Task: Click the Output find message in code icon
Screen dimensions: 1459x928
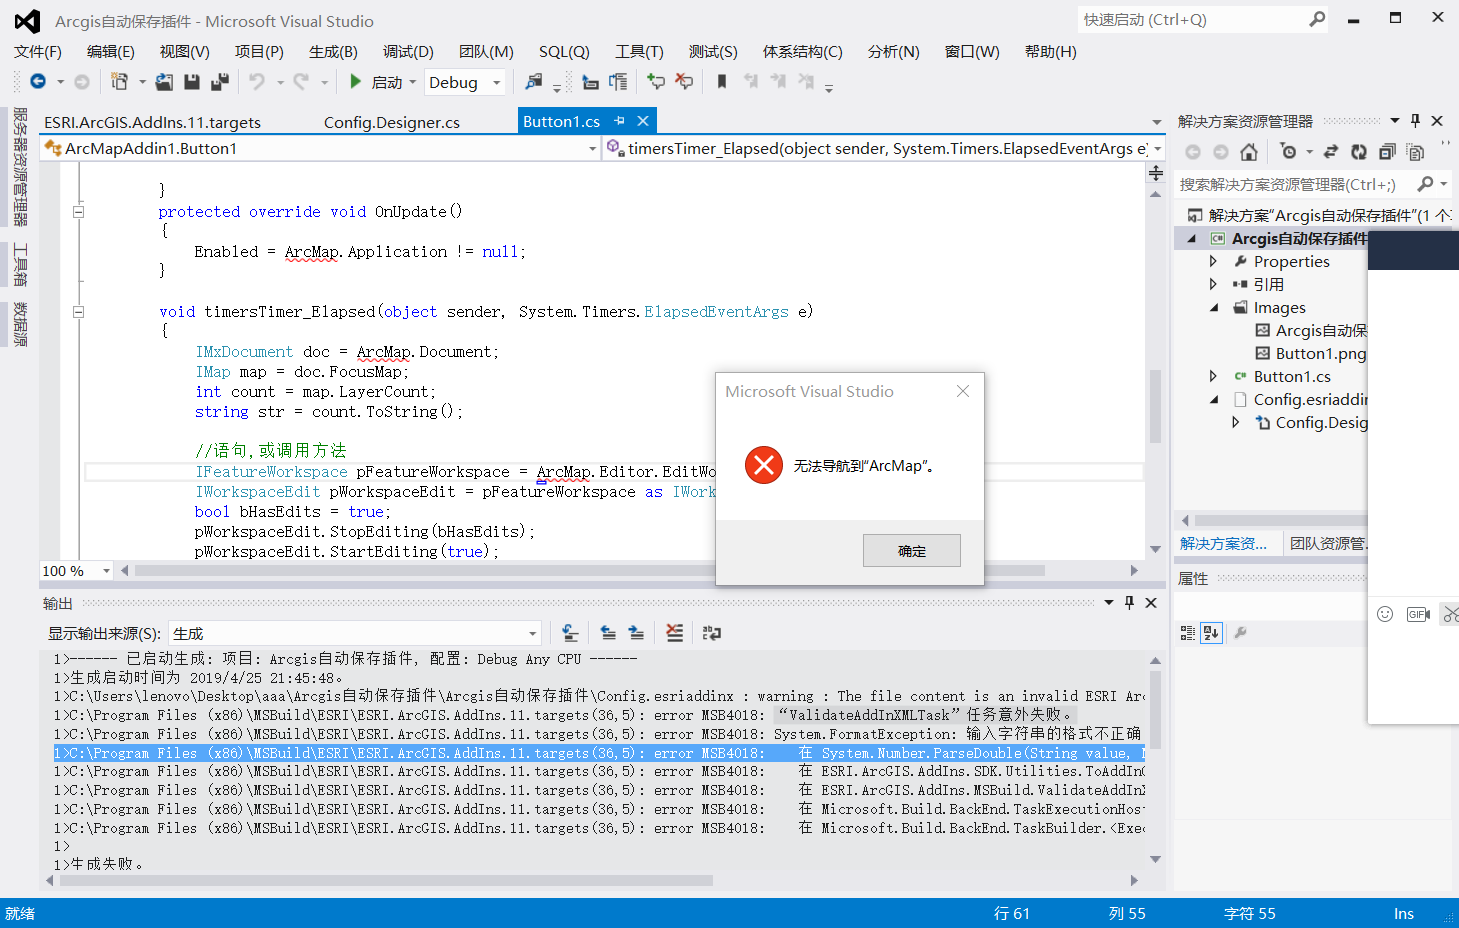Action: coord(570,632)
